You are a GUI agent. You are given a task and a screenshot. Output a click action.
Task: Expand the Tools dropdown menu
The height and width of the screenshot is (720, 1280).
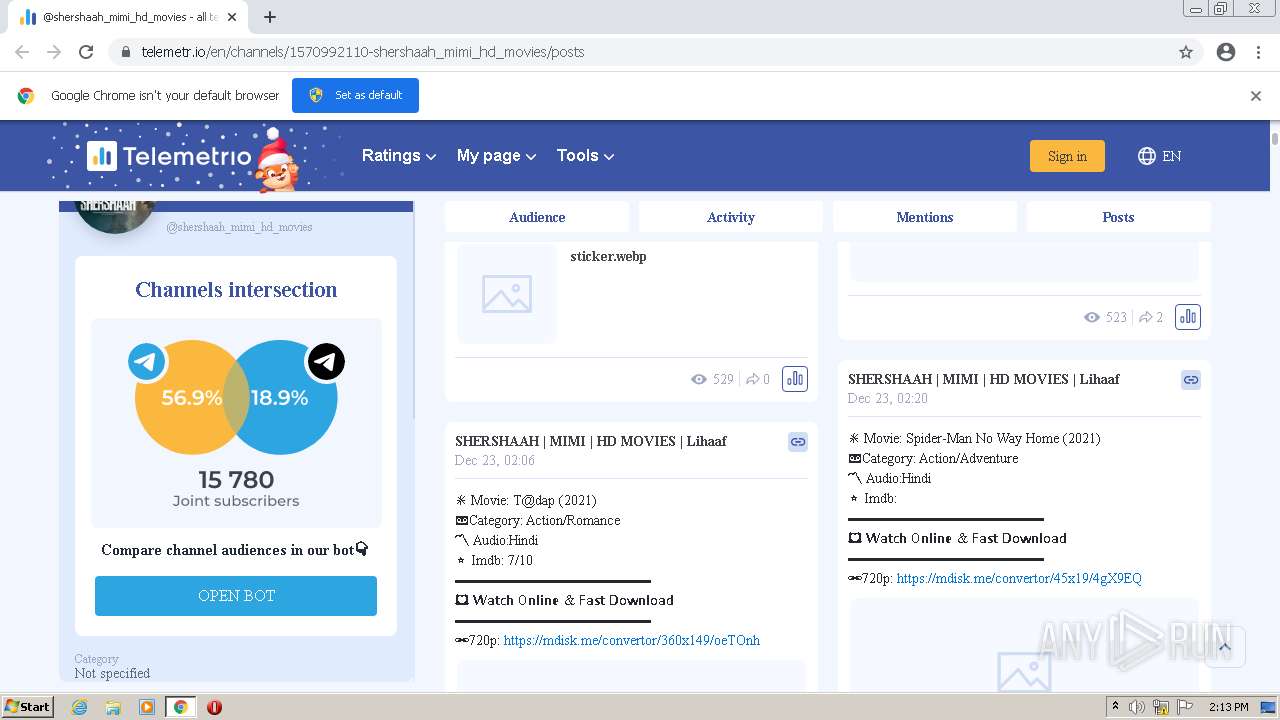tap(585, 156)
